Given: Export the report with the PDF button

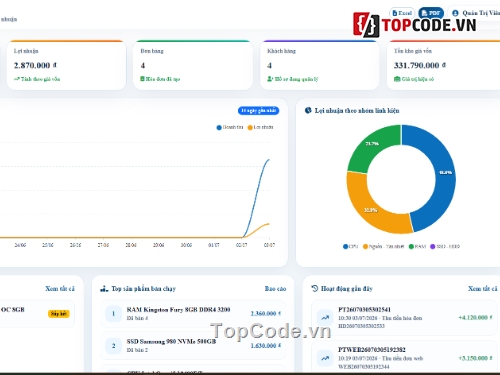Looking at the screenshot, I should 431,13.
